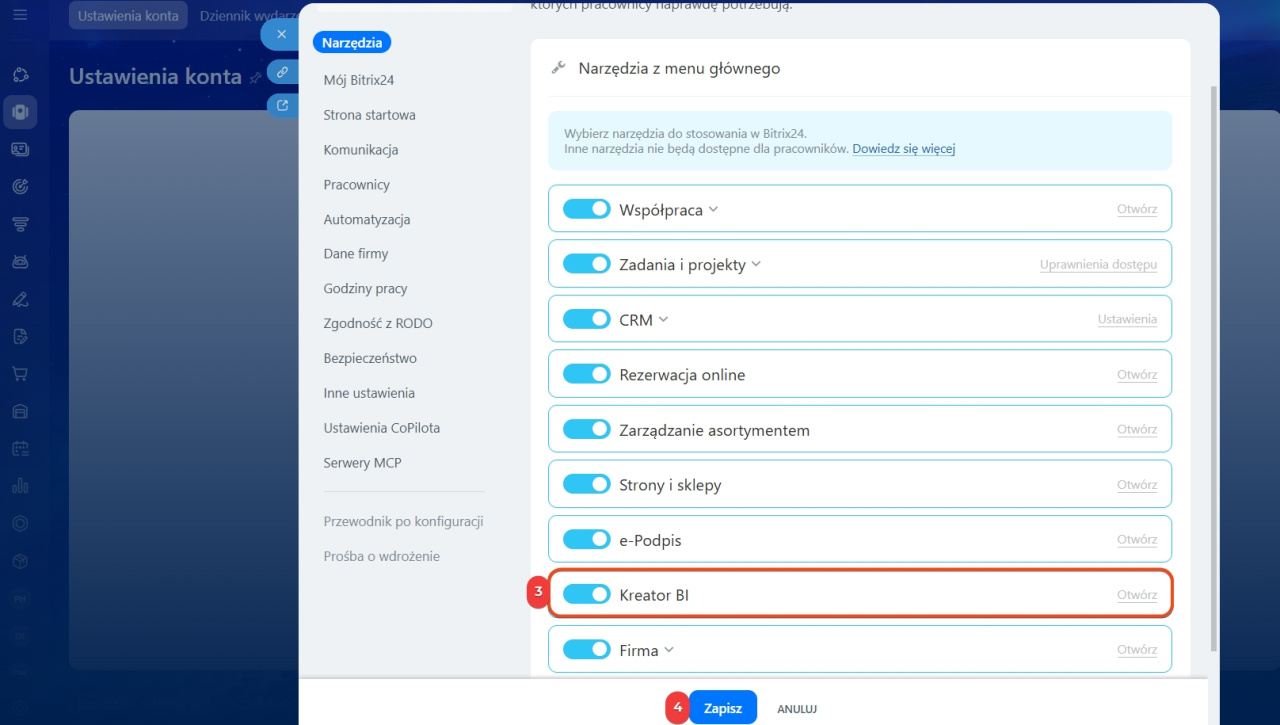Open the robot icon in sidebar
The width and height of the screenshot is (1280, 725).
[20, 261]
